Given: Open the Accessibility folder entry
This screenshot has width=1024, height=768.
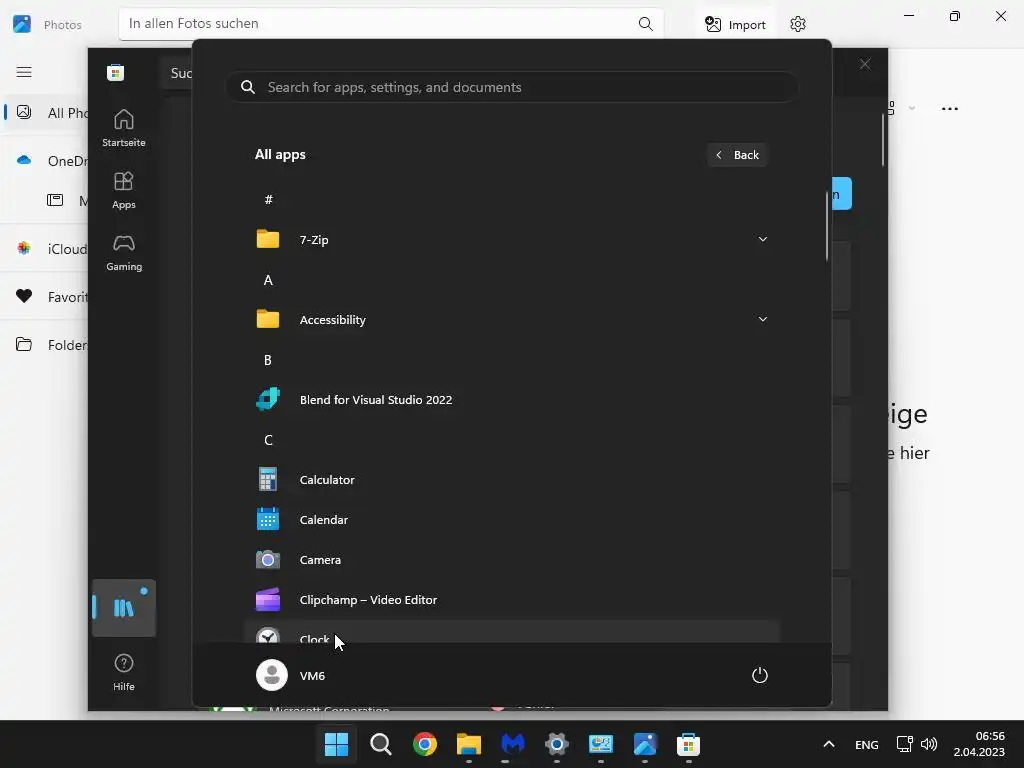Looking at the screenshot, I should point(511,319).
